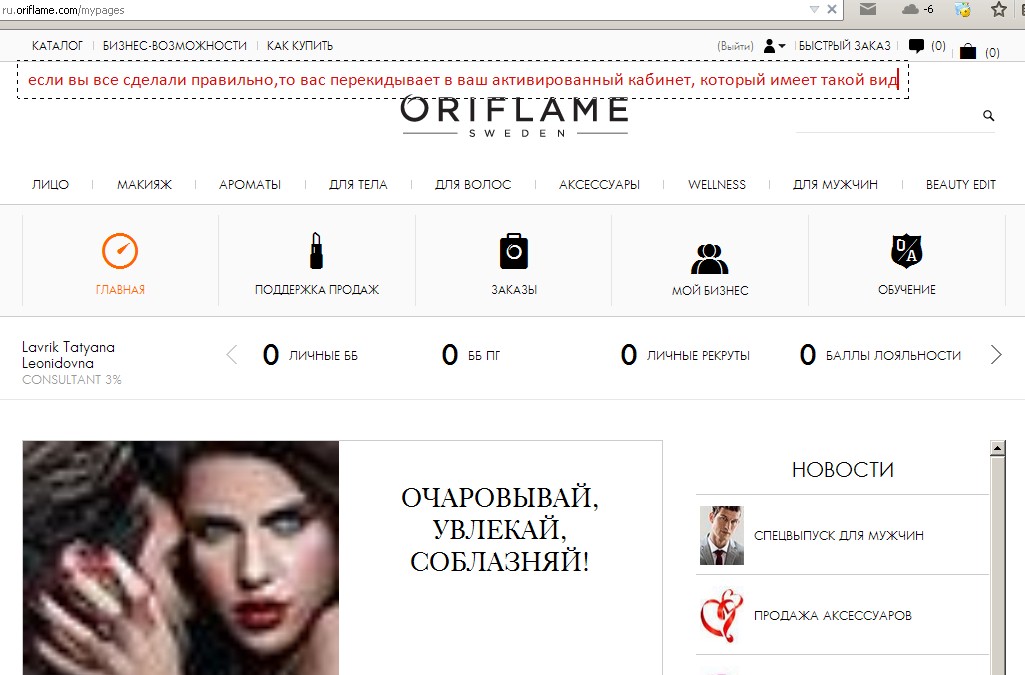Open the user account dropdown

coord(774,46)
